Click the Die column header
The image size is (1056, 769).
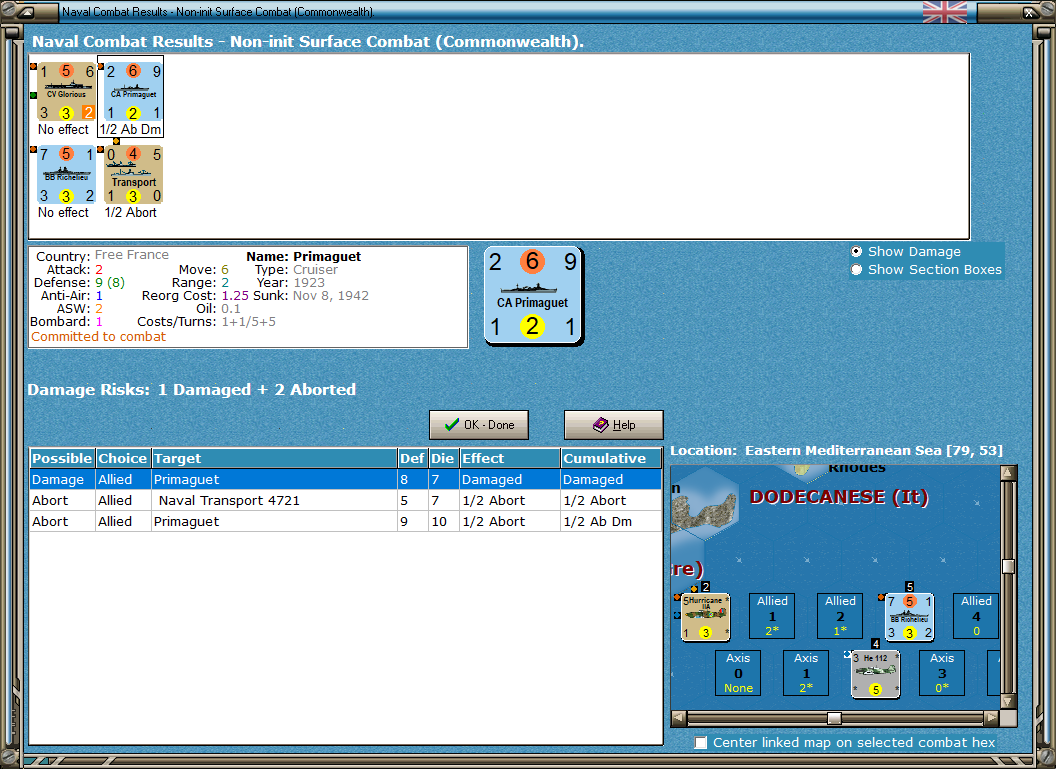(443, 458)
